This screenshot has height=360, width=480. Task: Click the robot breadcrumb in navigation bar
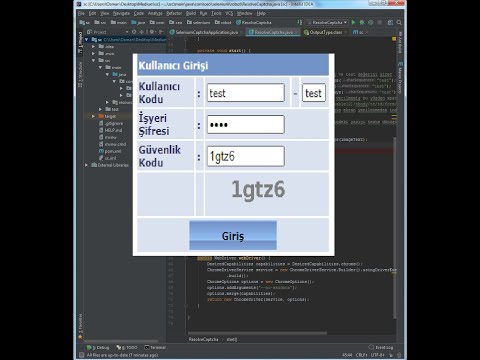pyautogui.click(x=223, y=22)
